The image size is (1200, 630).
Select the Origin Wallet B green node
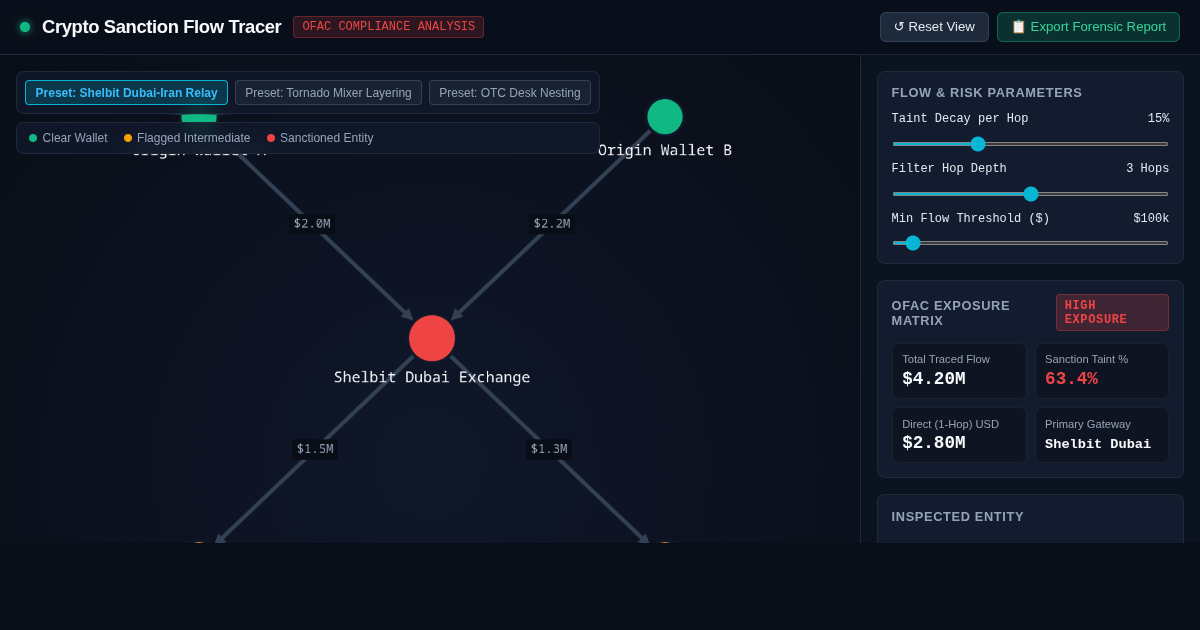(665, 117)
